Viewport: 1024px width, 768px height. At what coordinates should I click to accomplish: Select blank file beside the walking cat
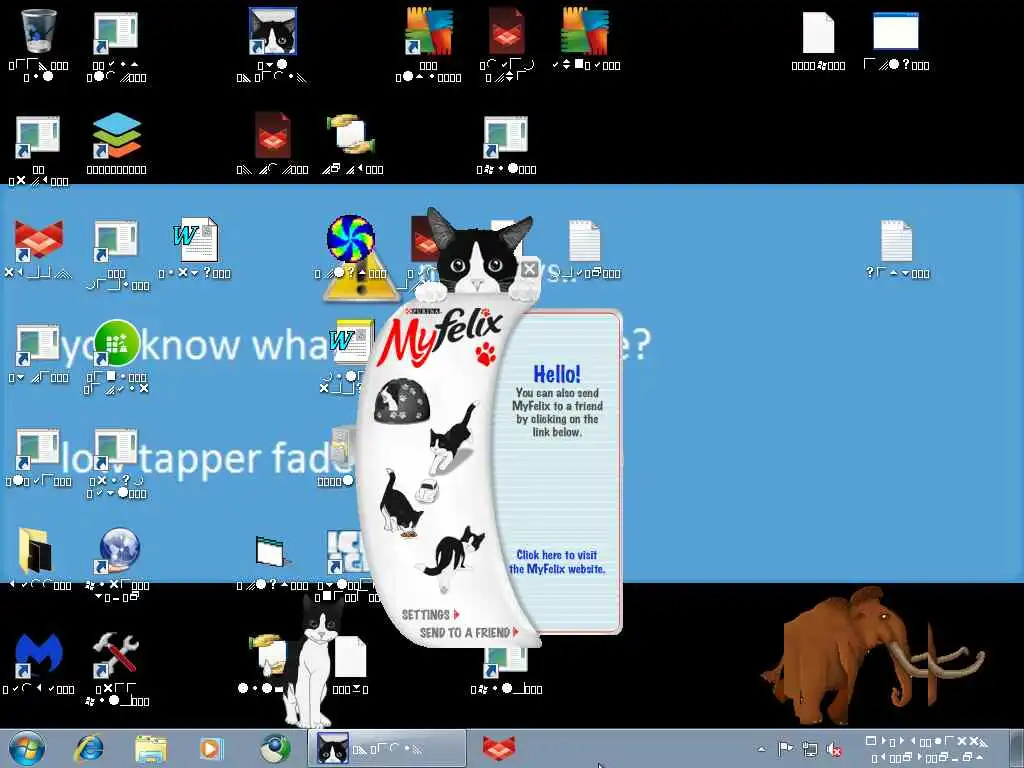click(x=350, y=656)
